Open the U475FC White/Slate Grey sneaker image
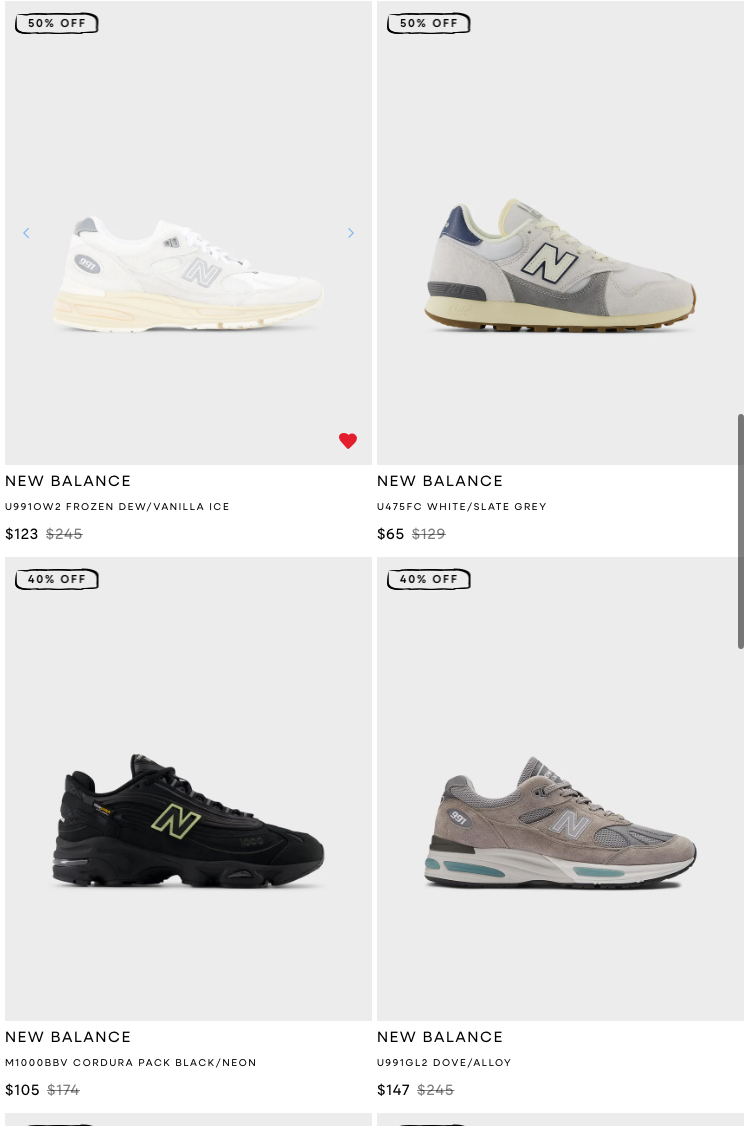 pyautogui.click(x=560, y=265)
